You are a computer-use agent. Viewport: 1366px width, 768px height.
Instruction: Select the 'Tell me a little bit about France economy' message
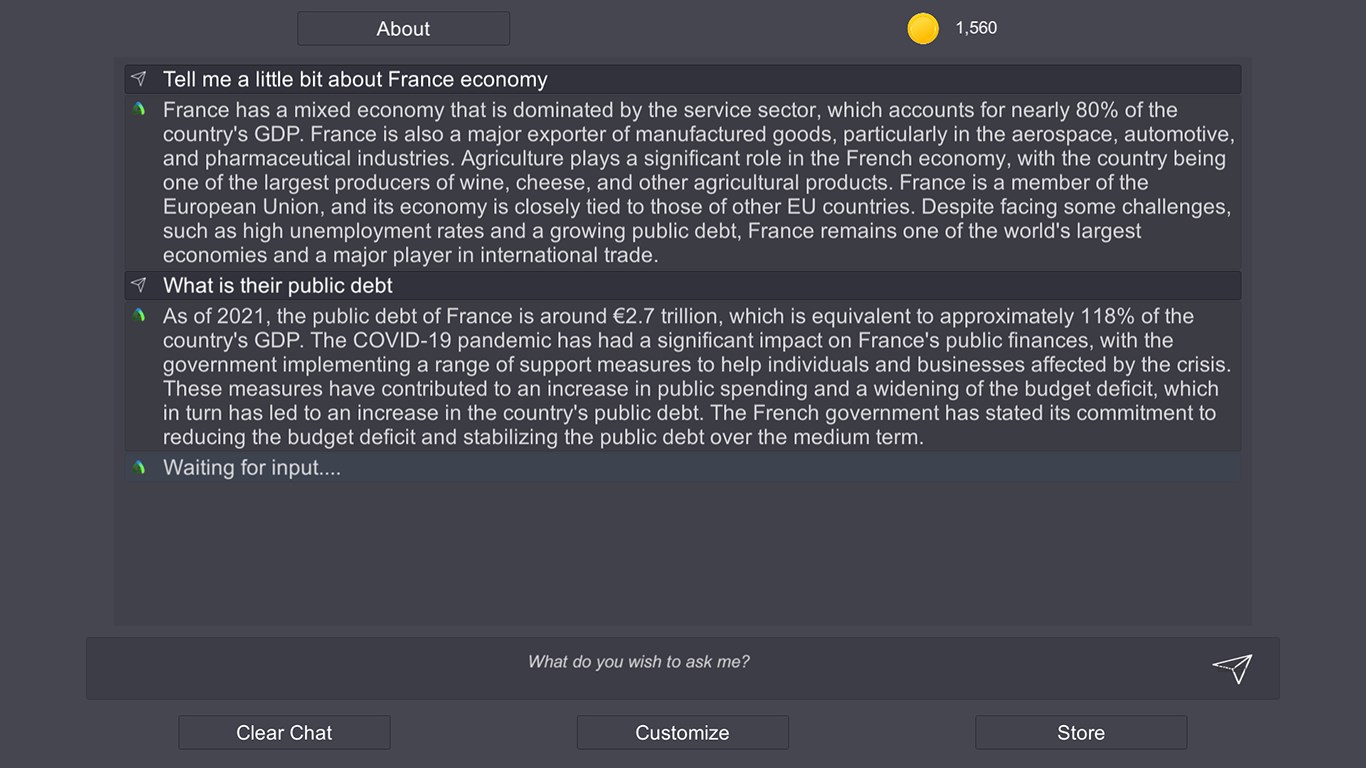click(x=683, y=79)
